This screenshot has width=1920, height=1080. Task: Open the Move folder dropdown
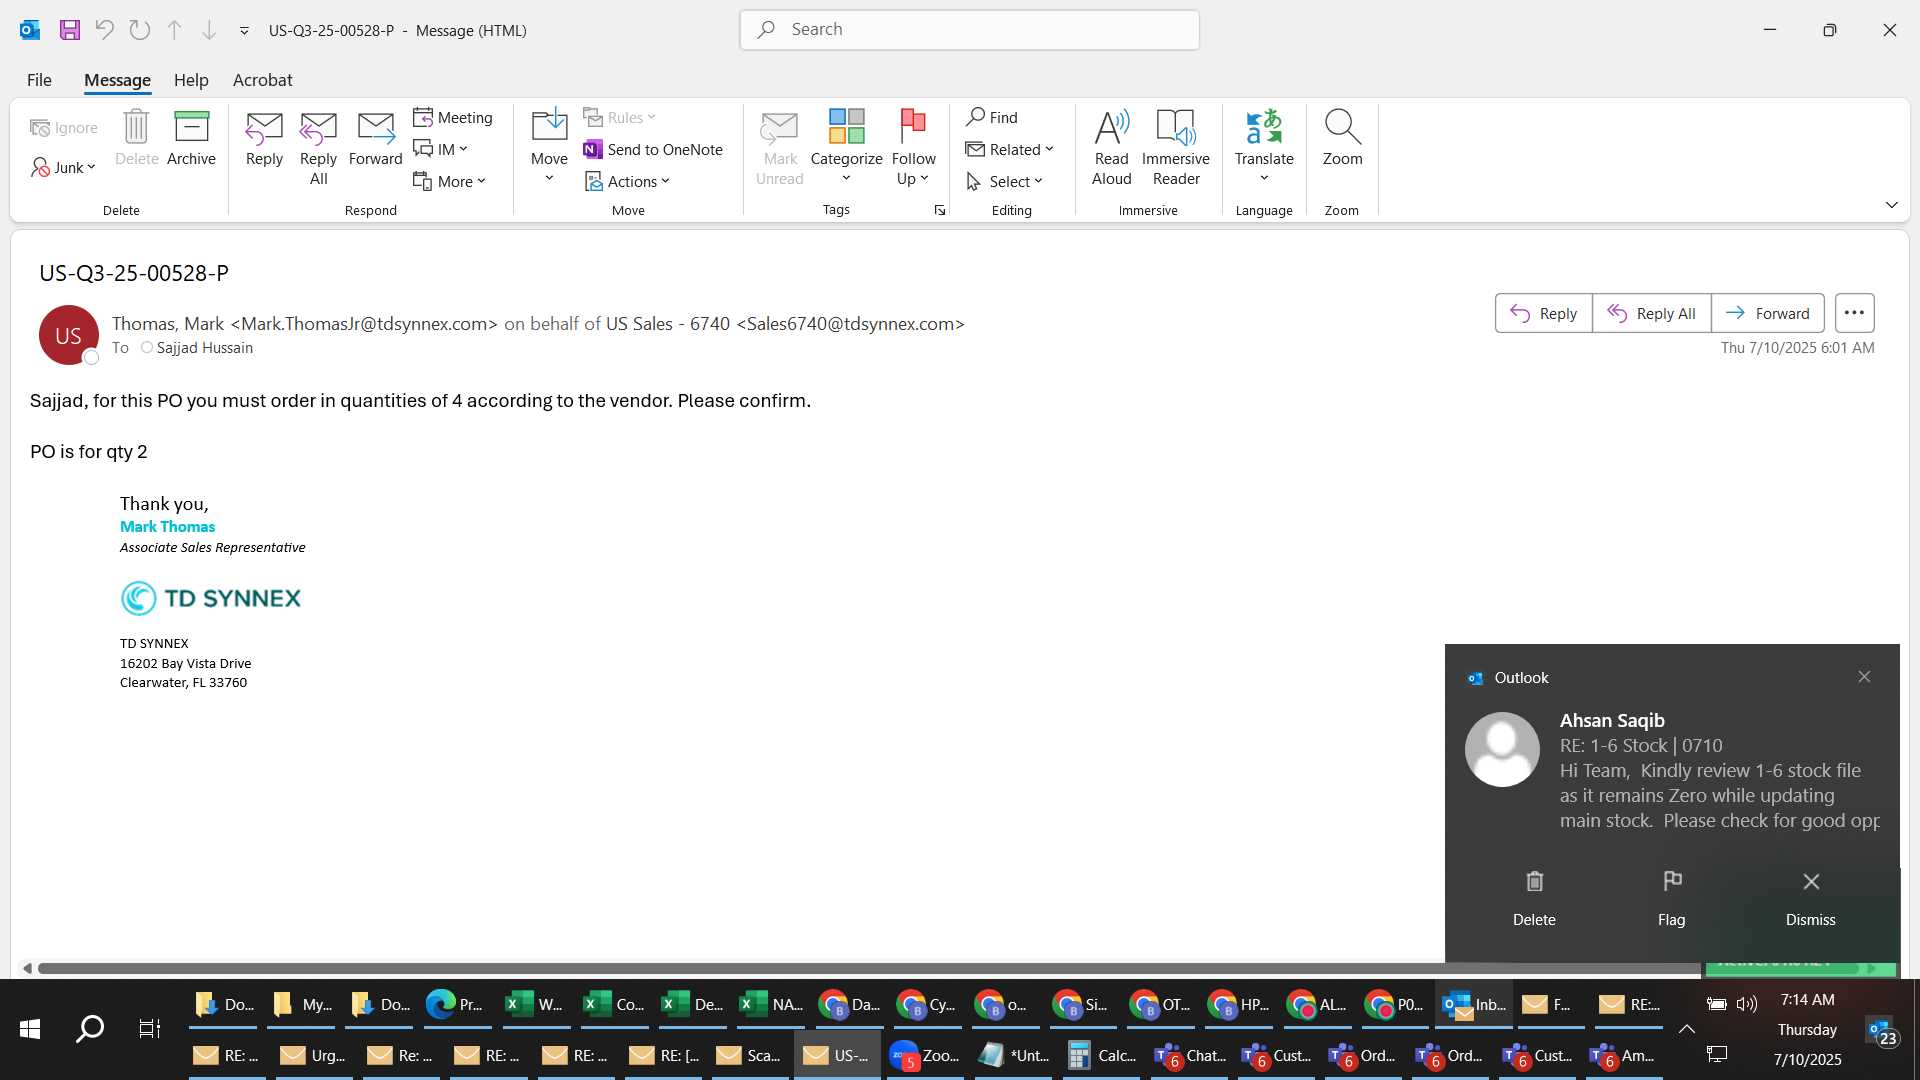point(549,146)
